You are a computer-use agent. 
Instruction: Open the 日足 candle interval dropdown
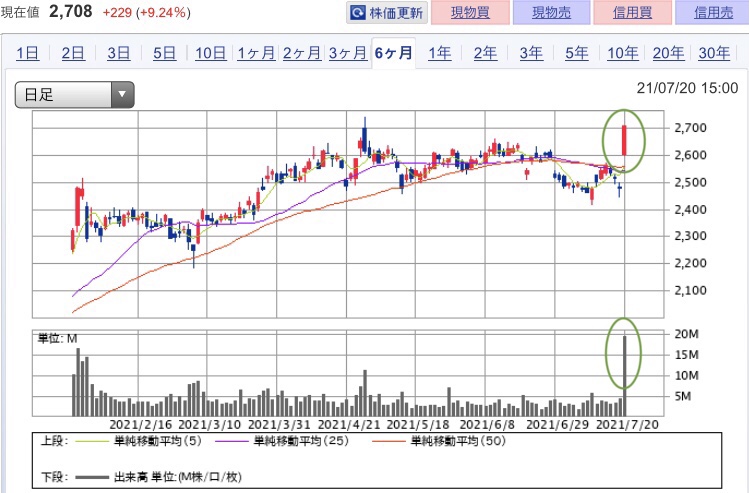(75, 95)
